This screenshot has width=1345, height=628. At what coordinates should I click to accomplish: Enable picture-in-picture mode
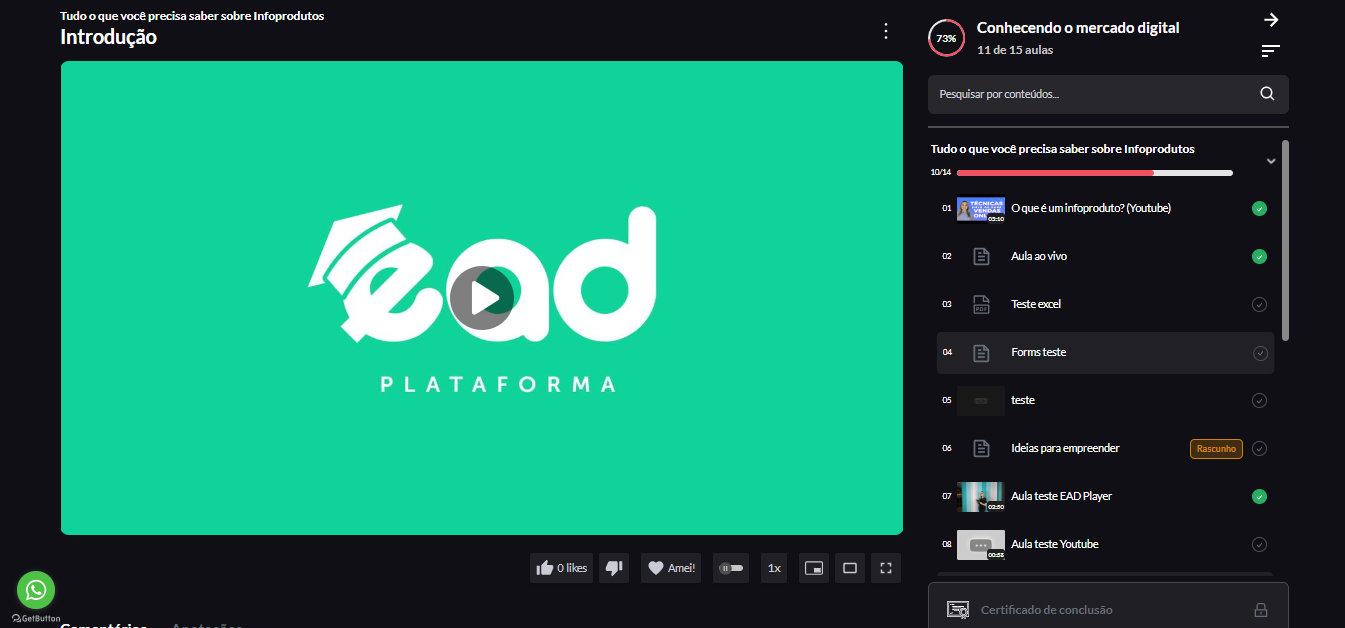click(x=814, y=568)
